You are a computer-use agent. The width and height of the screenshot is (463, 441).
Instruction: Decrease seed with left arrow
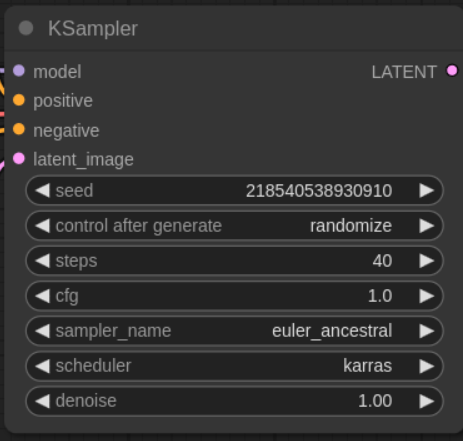pos(42,191)
